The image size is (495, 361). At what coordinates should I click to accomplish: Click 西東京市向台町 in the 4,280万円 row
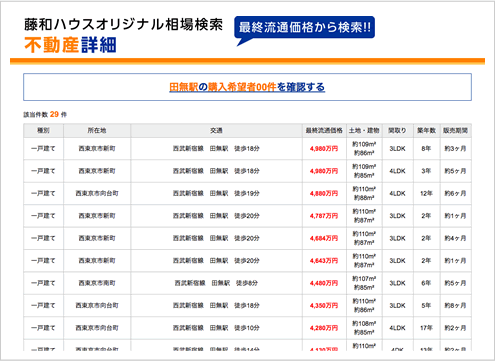tap(97, 328)
